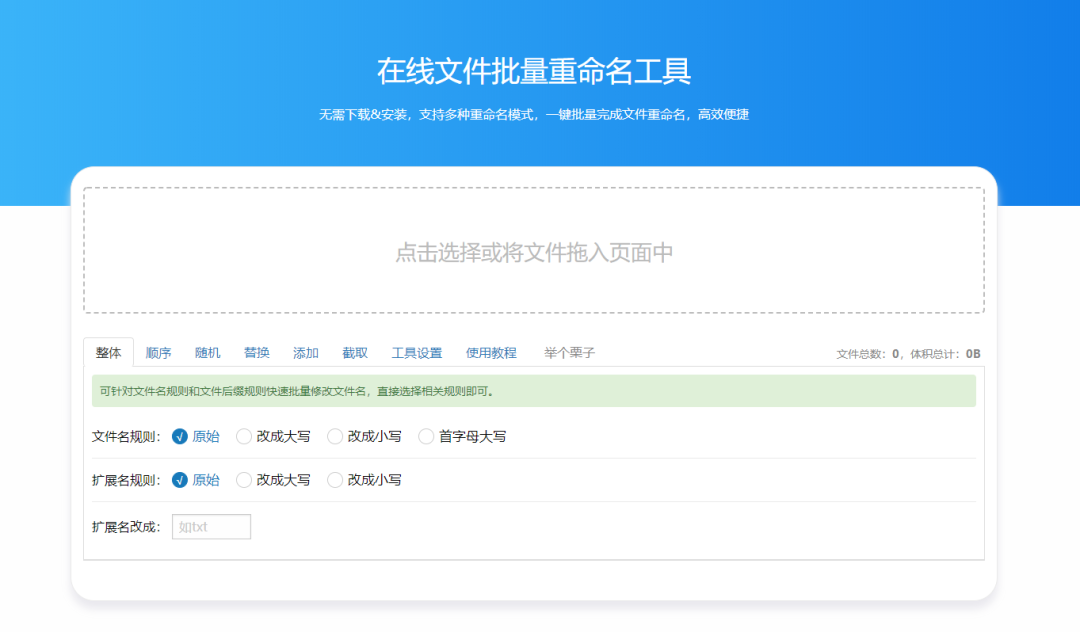Screen dimensions: 1080x632
Task: Open the 添加 (add) tab
Action: pyautogui.click(x=305, y=352)
